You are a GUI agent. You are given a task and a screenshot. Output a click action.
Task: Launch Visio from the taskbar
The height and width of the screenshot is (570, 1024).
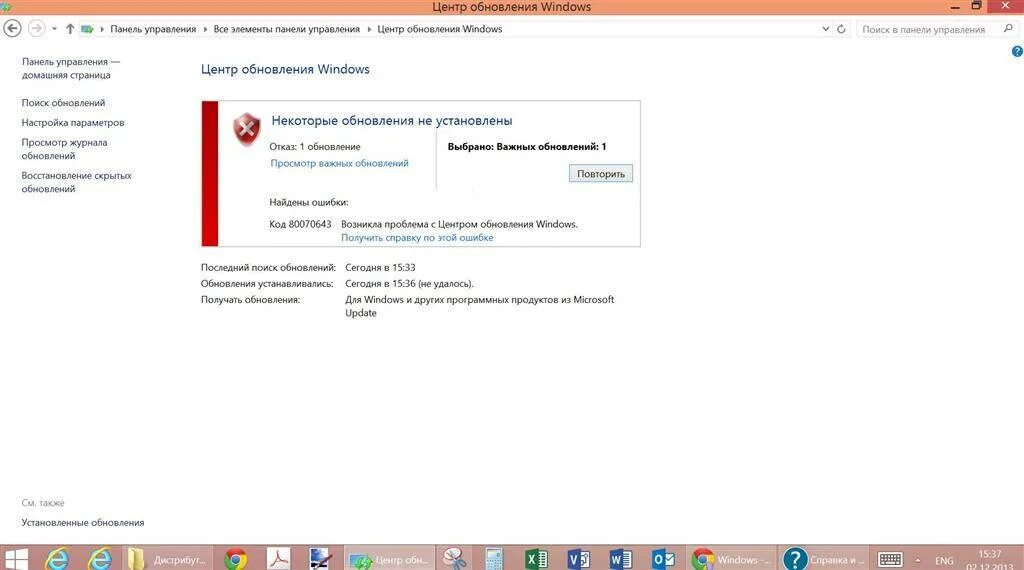click(579, 559)
